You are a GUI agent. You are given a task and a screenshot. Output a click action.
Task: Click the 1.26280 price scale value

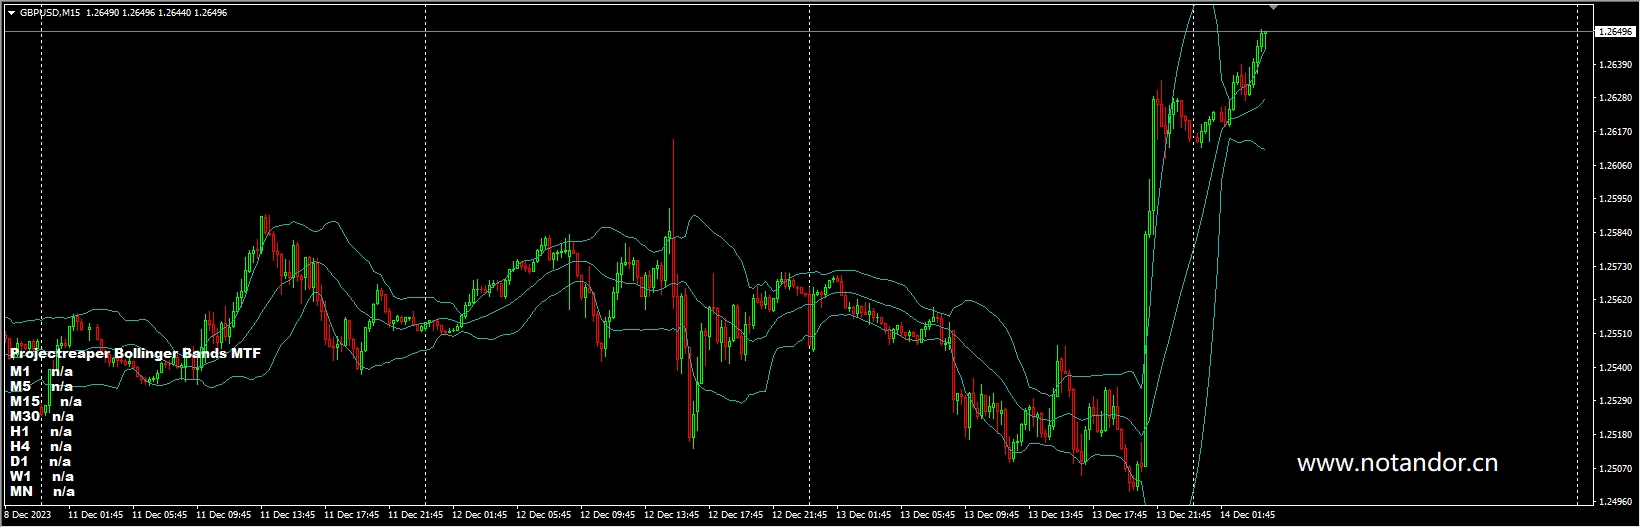coord(1615,98)
